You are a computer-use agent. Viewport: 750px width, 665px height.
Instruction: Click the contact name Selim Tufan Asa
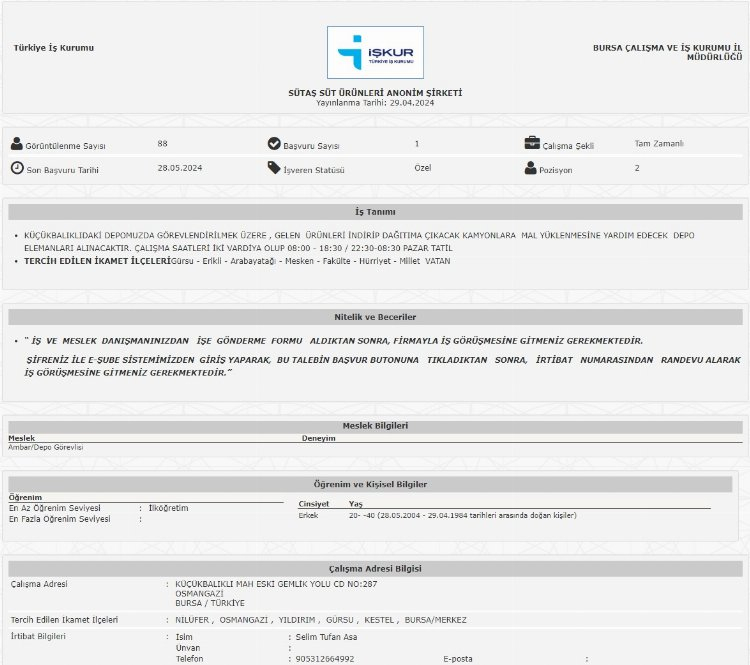point(326,637)
